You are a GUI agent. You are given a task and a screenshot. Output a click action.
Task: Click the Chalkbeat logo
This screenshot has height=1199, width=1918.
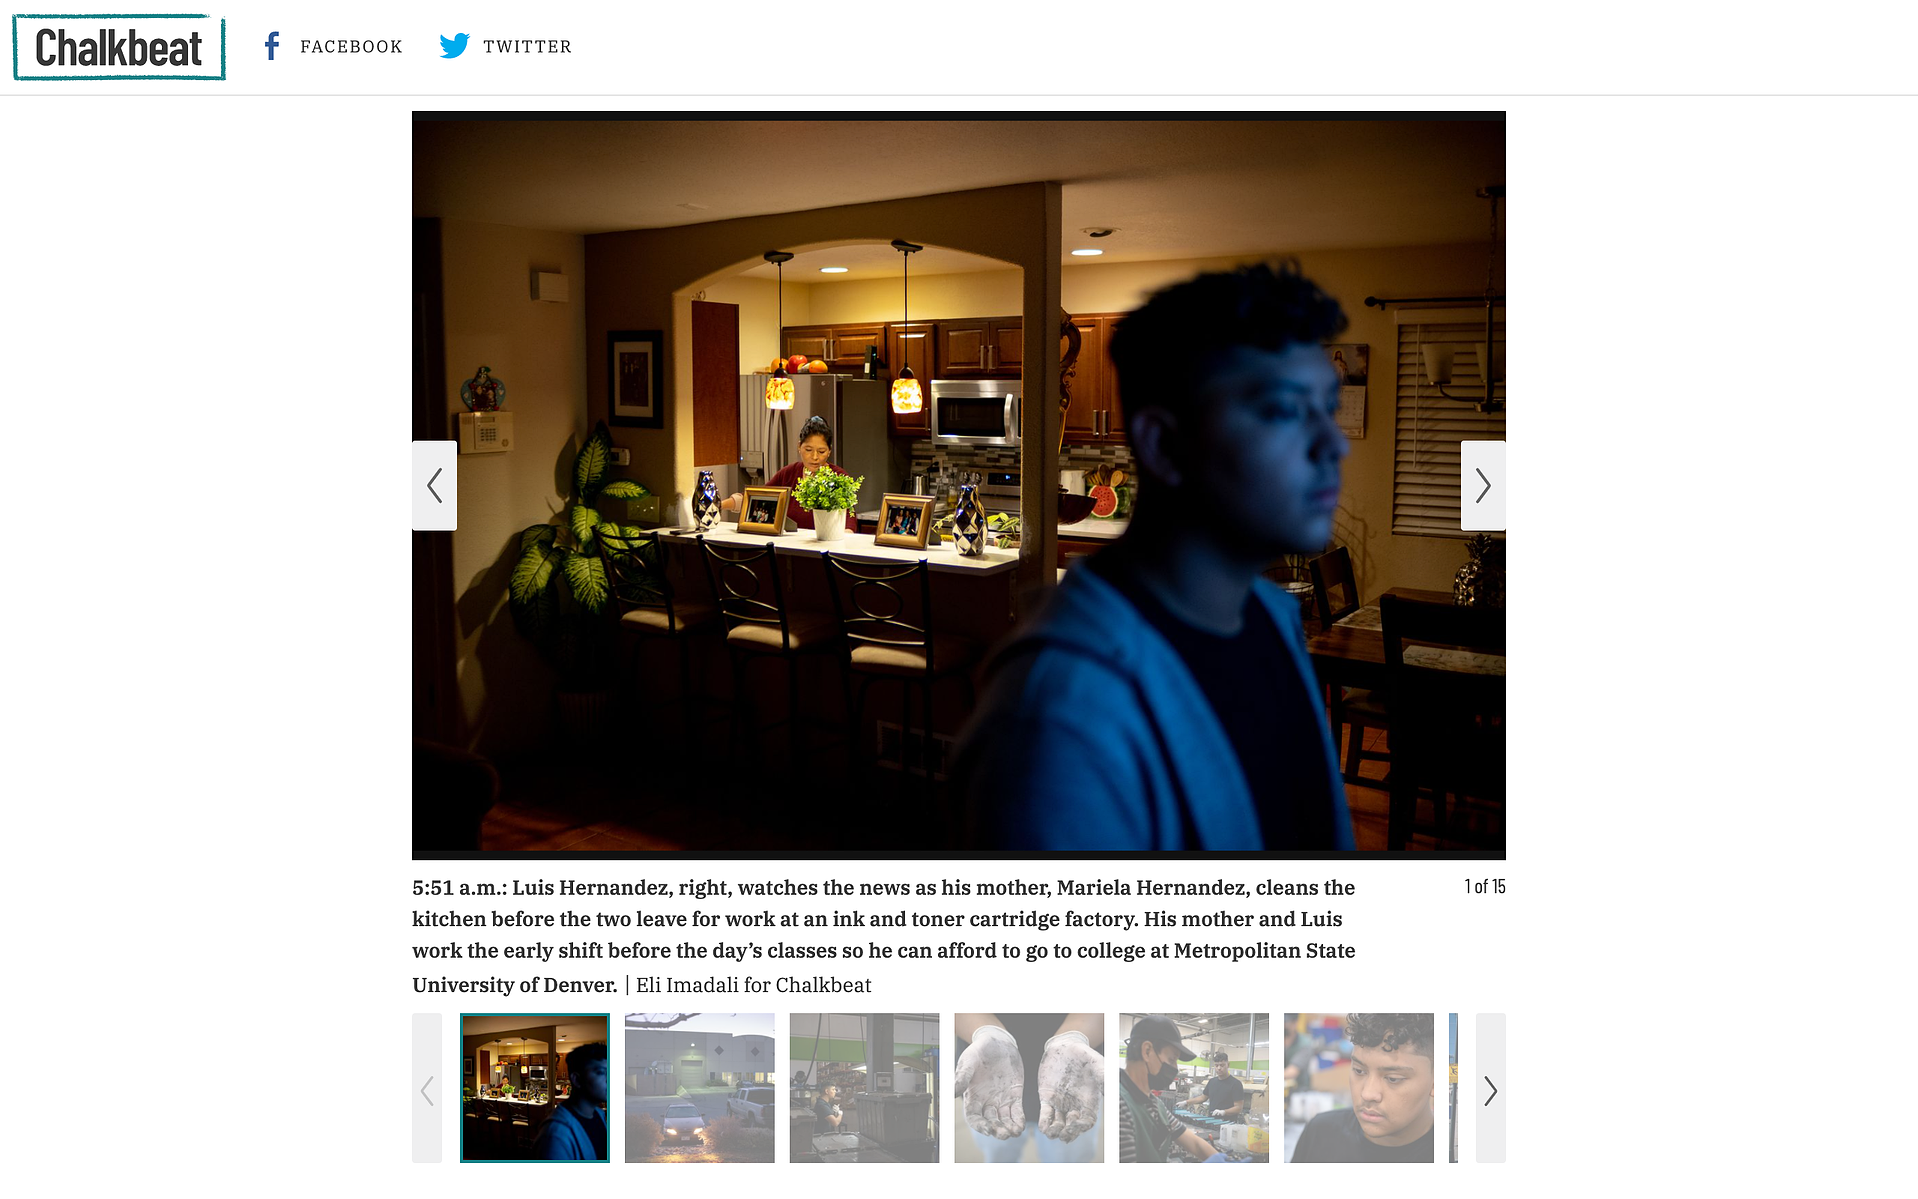119,47
